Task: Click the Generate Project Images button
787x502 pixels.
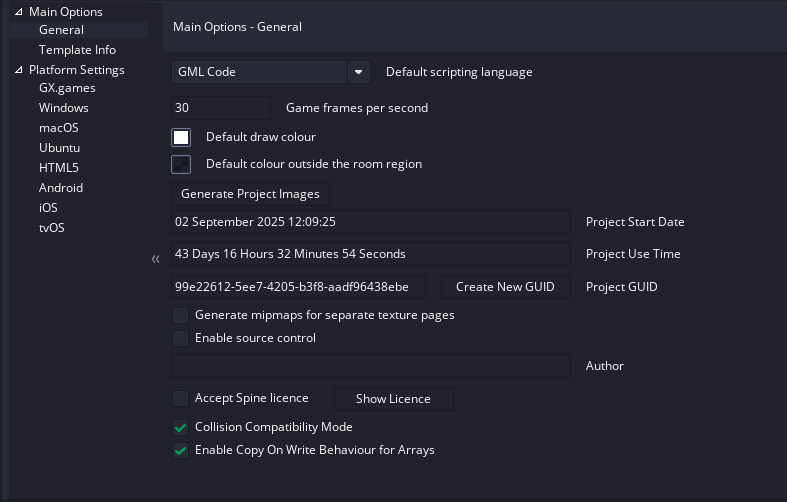Action: point(250,194)
